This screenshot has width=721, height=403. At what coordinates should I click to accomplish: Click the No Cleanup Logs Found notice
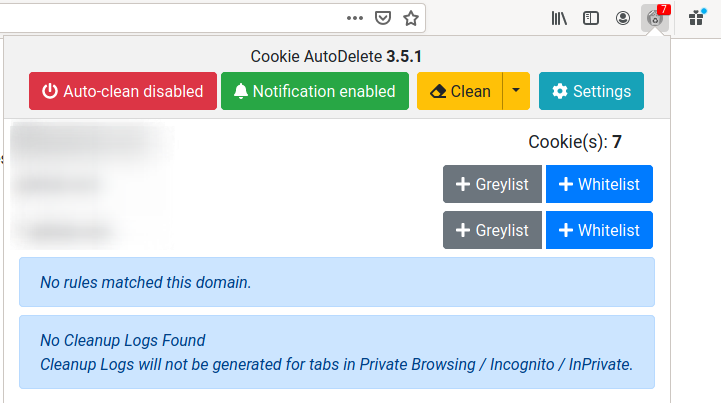coord(336,352)
